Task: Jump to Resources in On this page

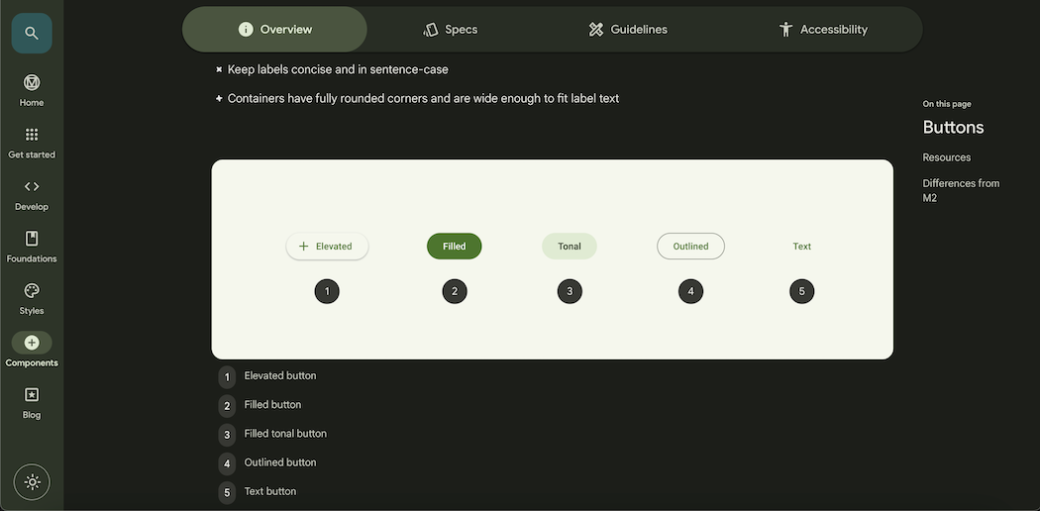Action: pyautogui.click(x=946, y=157)
